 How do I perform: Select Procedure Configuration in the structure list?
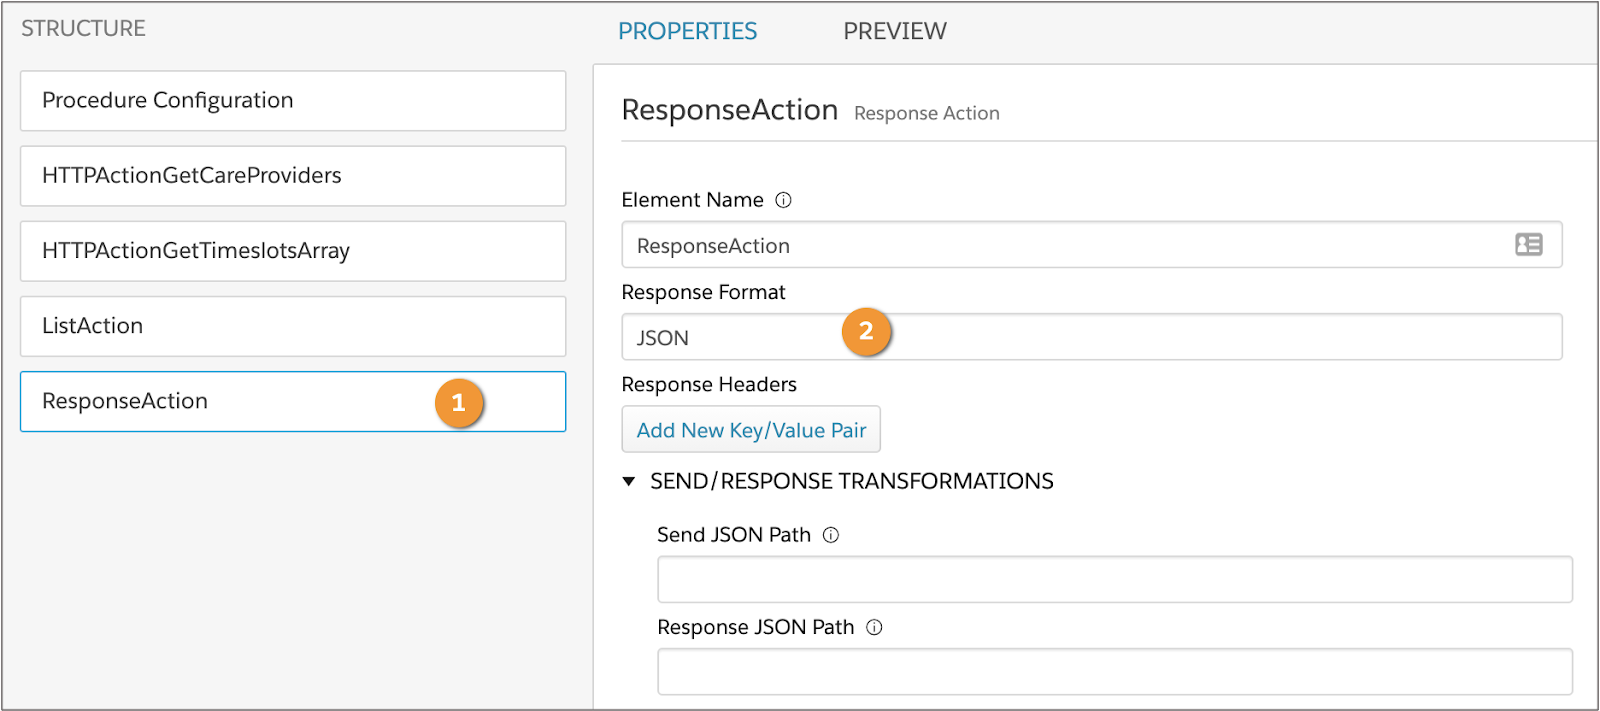click(x=293, y=101)
